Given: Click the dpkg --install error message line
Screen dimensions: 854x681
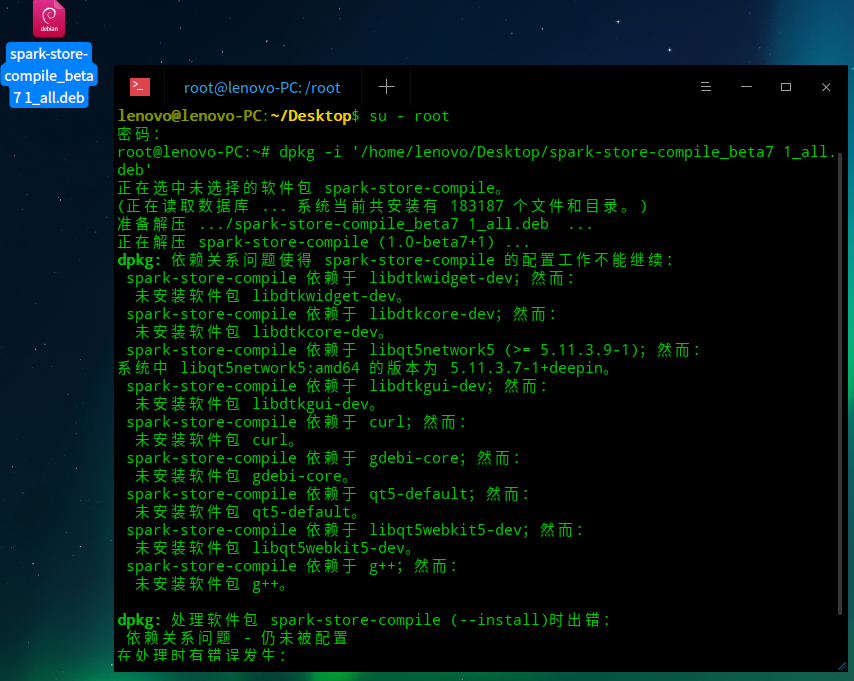Looking at the screenshot, I should pyautogui.click(x=363, y=619).
